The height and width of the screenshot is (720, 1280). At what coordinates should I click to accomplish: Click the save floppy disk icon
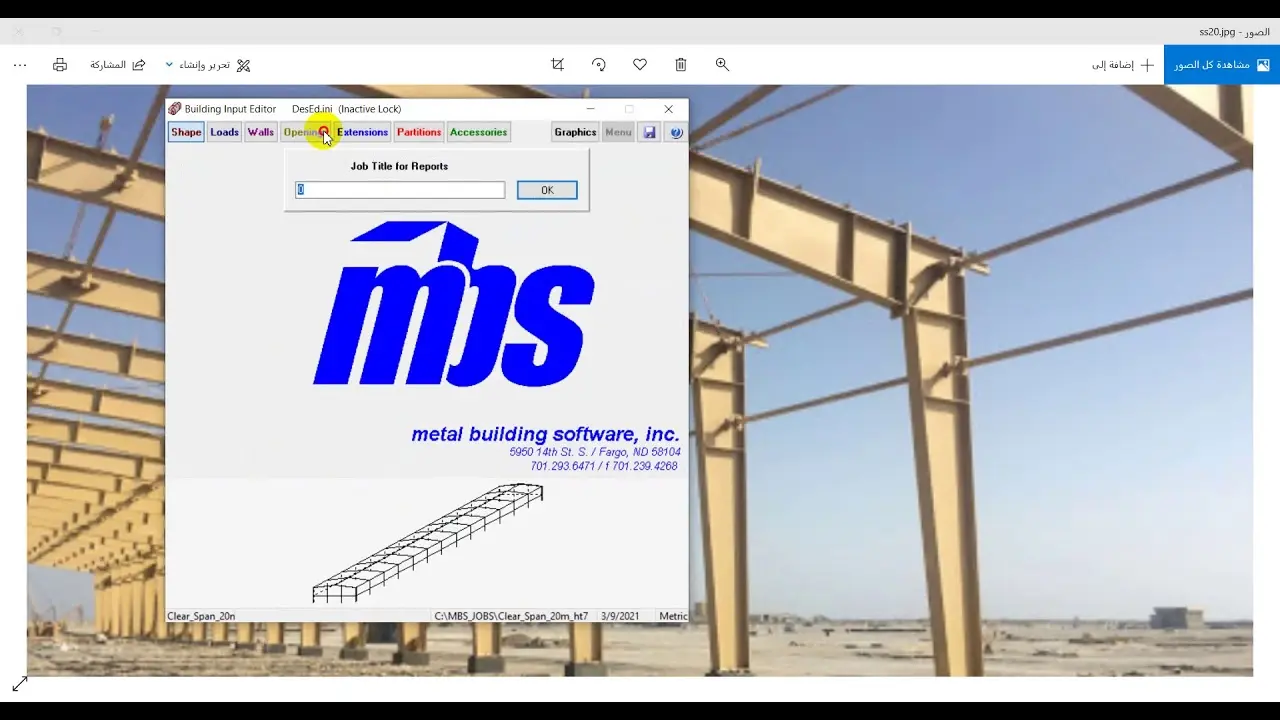650,132
